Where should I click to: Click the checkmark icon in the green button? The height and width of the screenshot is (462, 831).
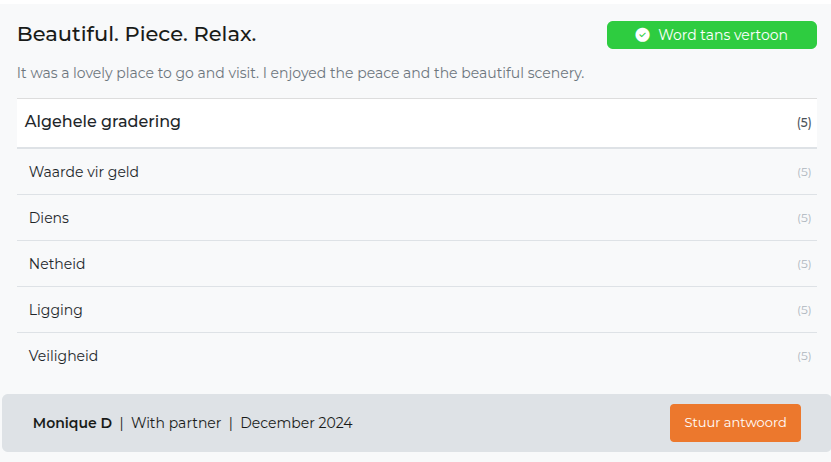tap(642, 35)
